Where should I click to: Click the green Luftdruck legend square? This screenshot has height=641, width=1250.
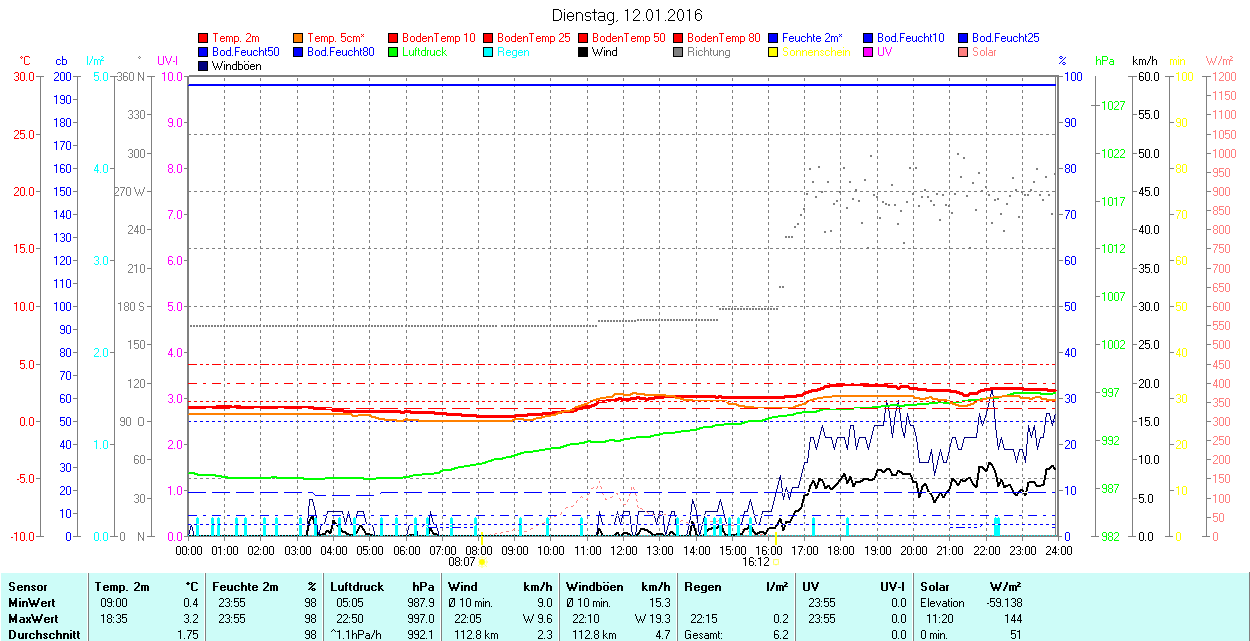pyautogui.click(x=394, y=52)
